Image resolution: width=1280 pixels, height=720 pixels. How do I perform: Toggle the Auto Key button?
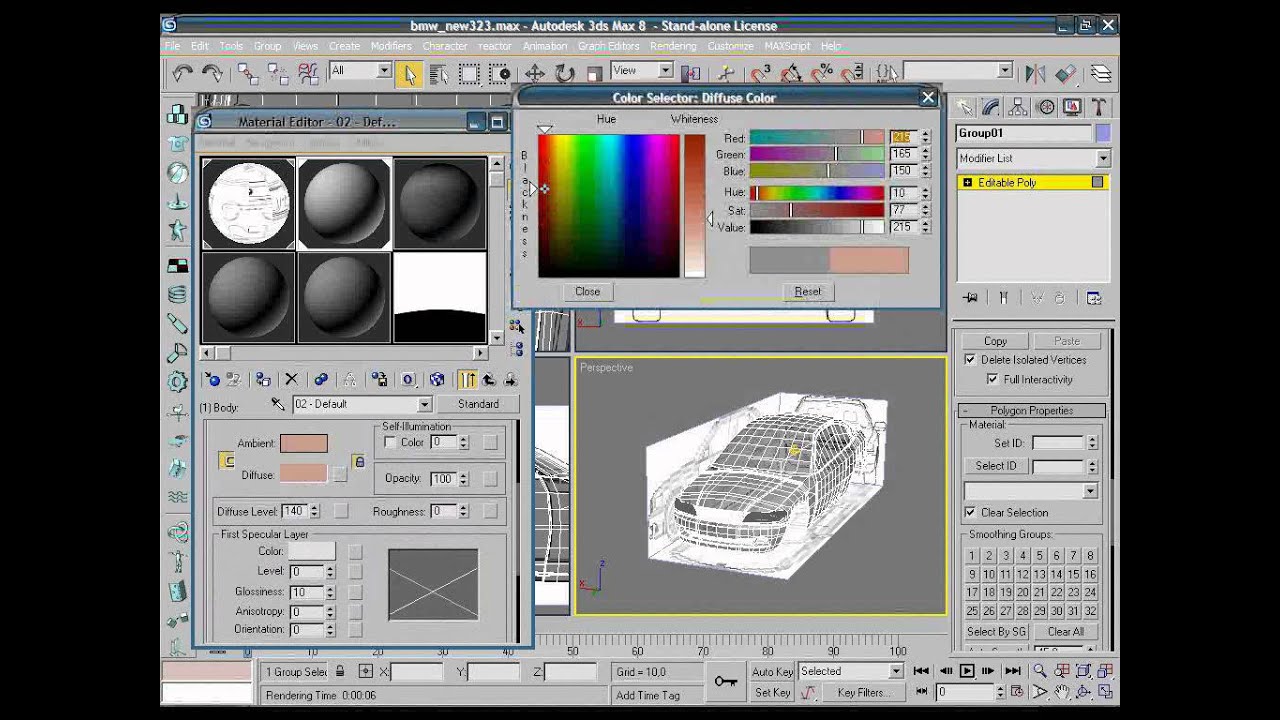click(772, 672)
